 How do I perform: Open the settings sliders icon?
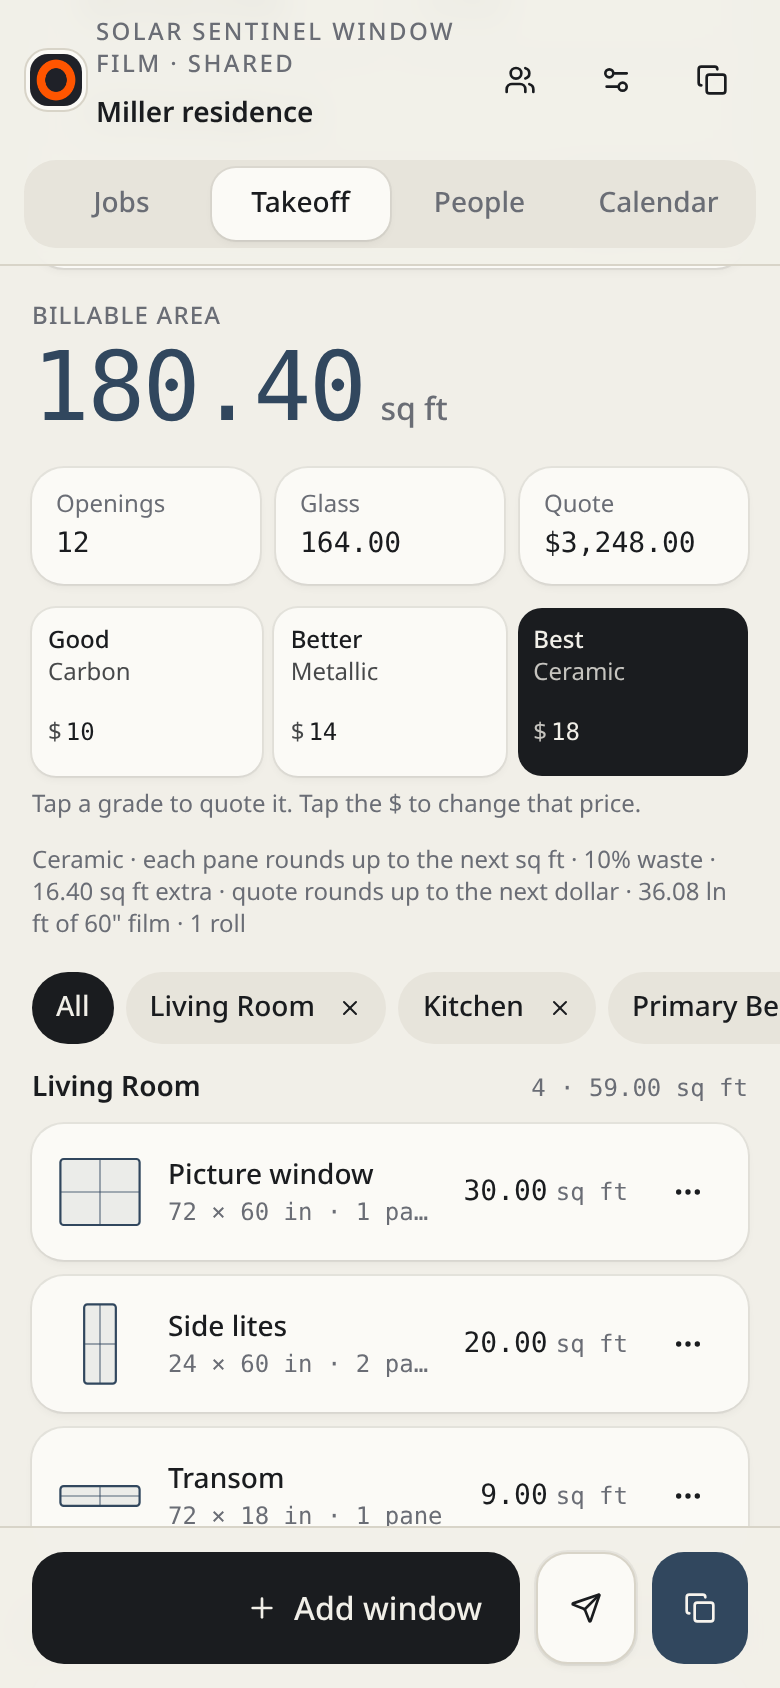tap(616, 80)
